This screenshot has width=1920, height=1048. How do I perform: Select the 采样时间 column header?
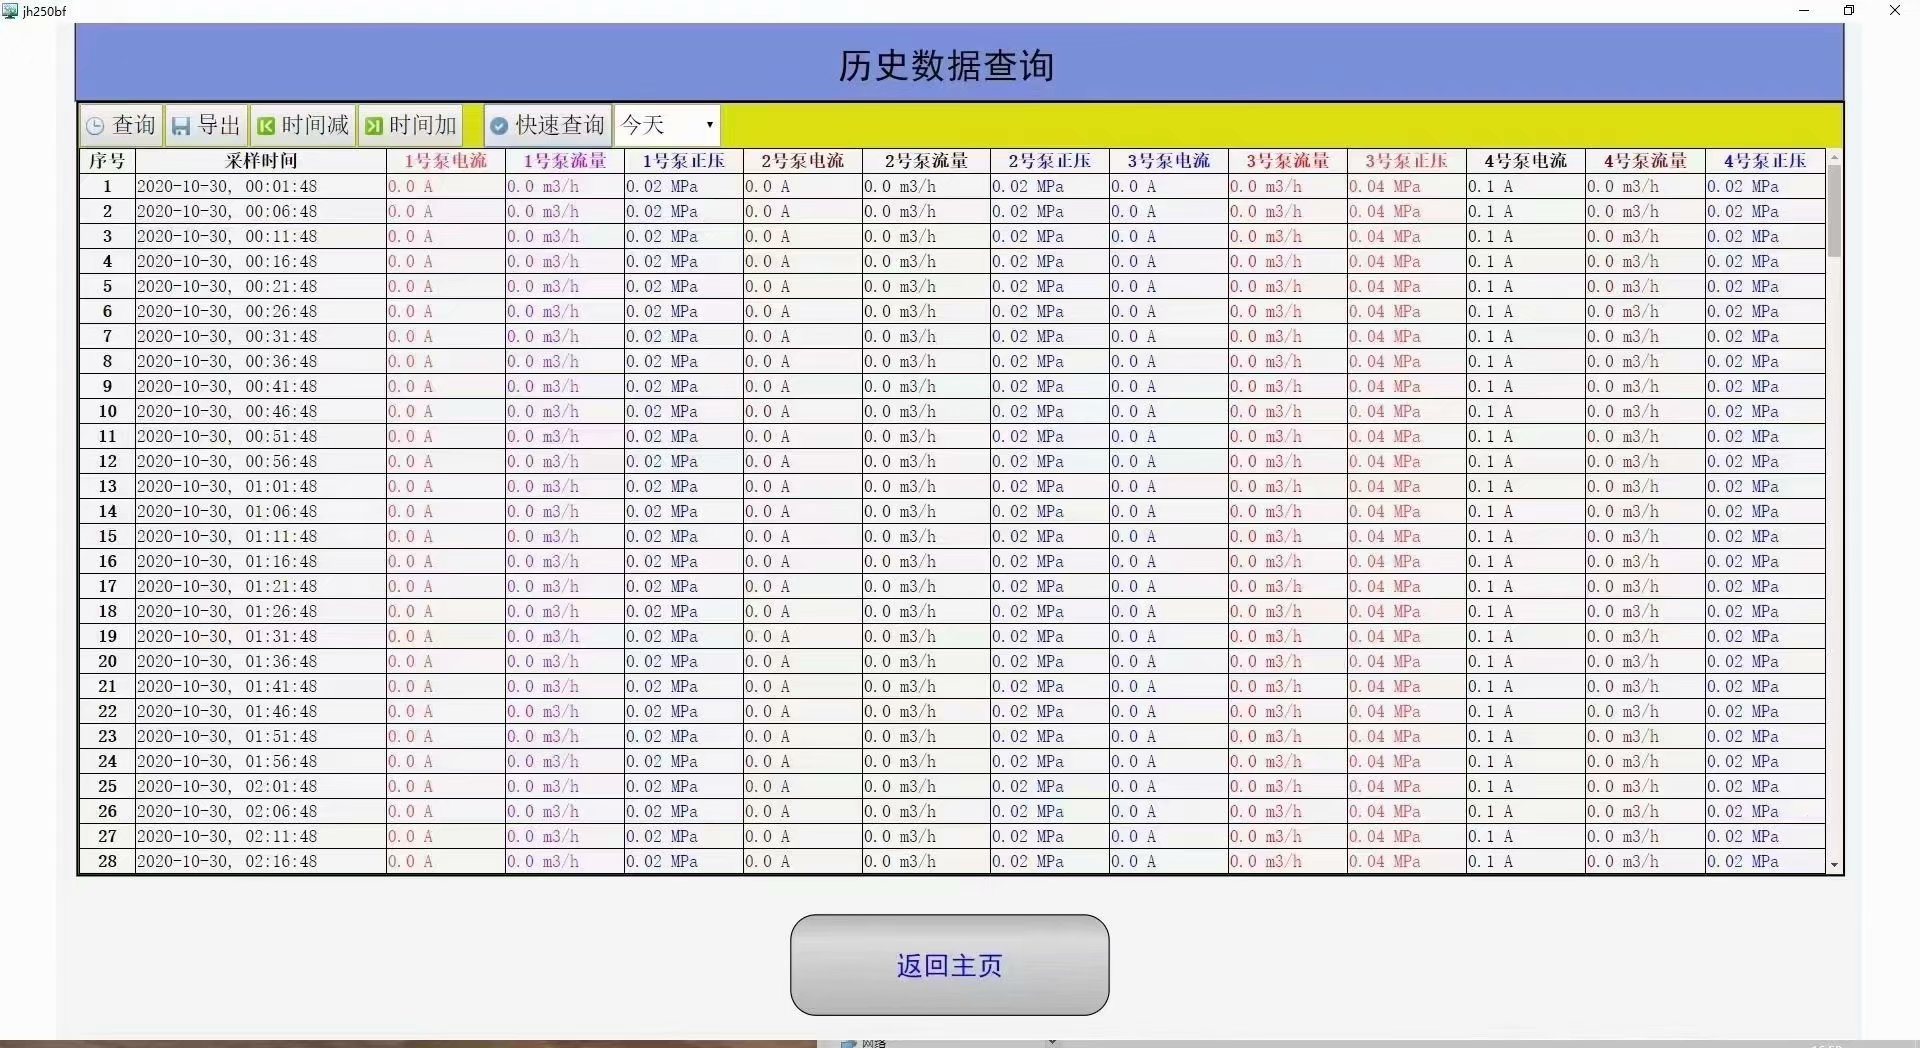(260, 161)
